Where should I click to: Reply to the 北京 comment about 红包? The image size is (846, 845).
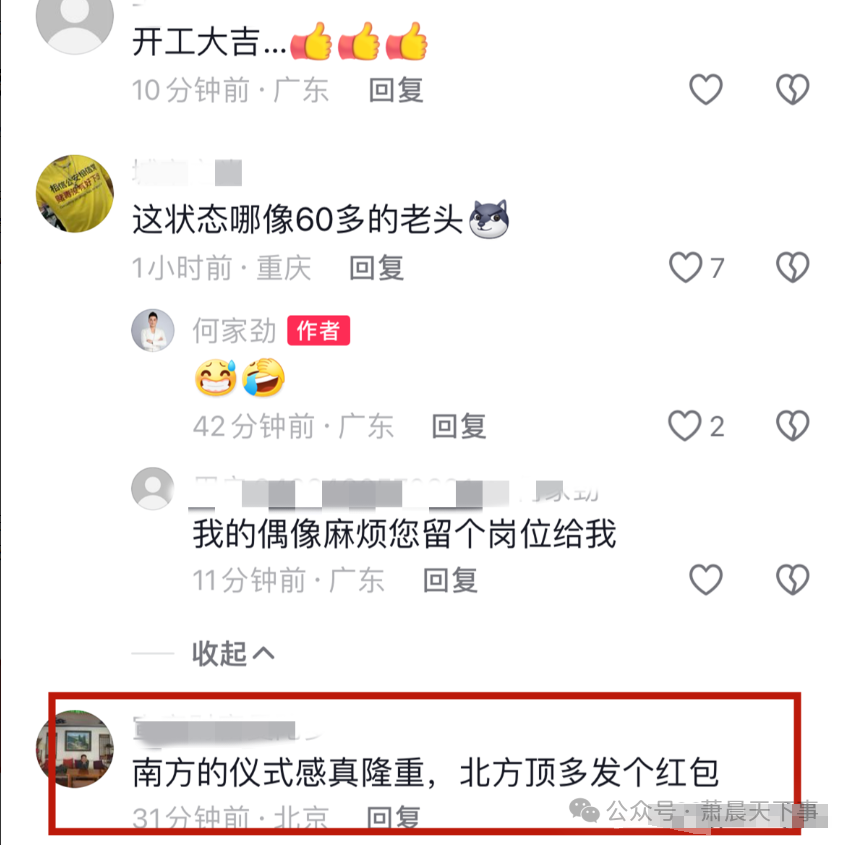click(x=393, y=818)
